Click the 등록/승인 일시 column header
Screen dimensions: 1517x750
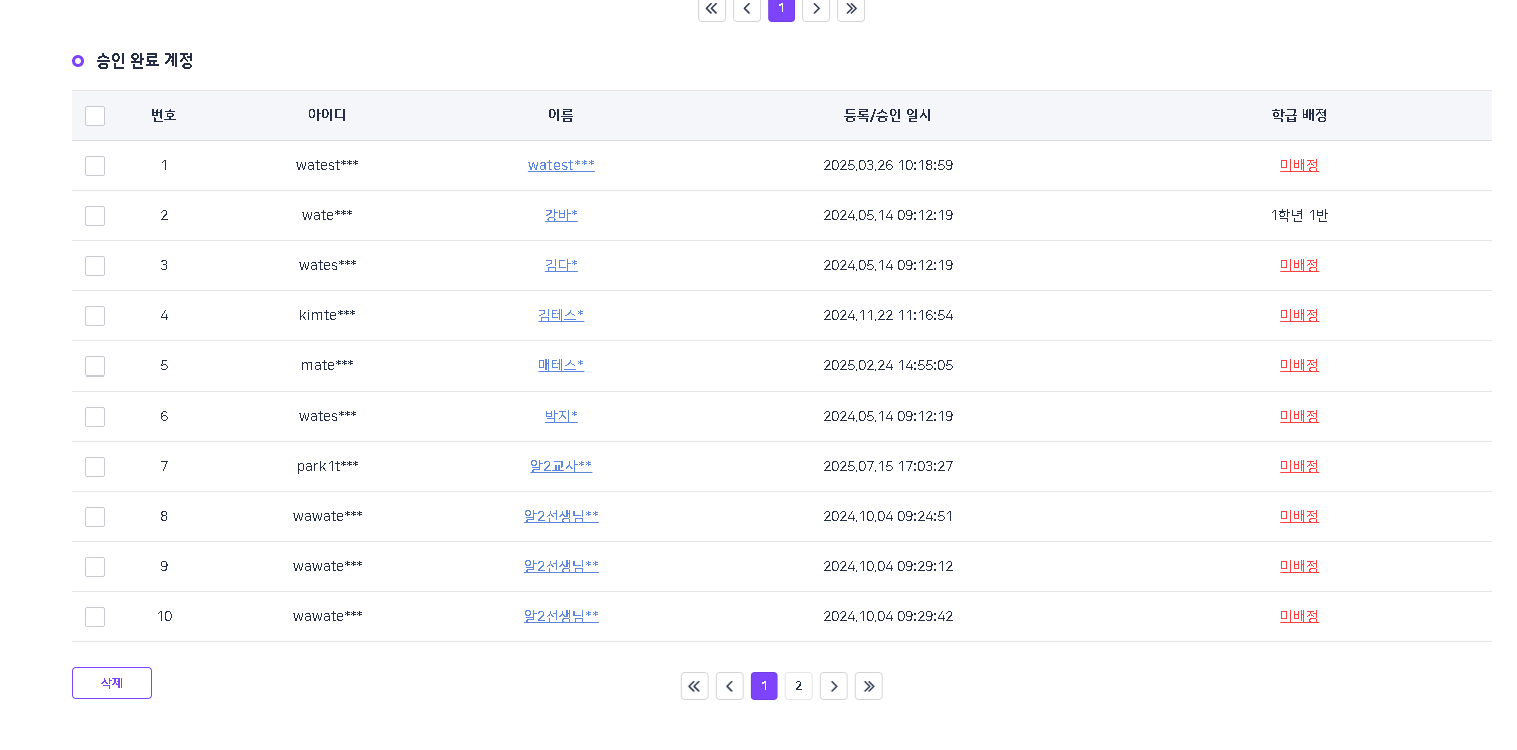pos(887,115)
